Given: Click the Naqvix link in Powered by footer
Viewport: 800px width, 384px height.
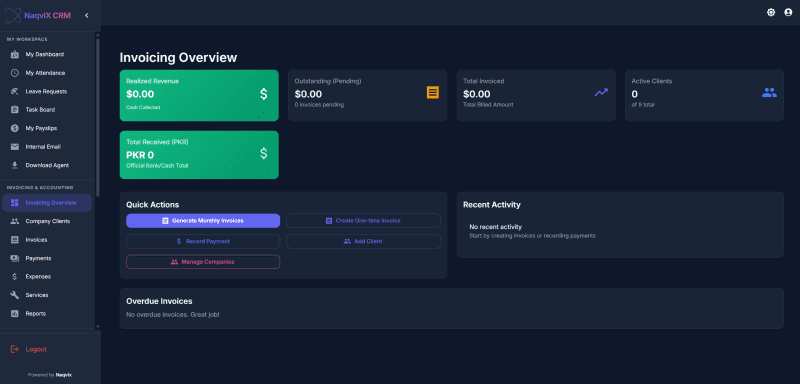Looking at the screenshot, I should tap(64, 375).
